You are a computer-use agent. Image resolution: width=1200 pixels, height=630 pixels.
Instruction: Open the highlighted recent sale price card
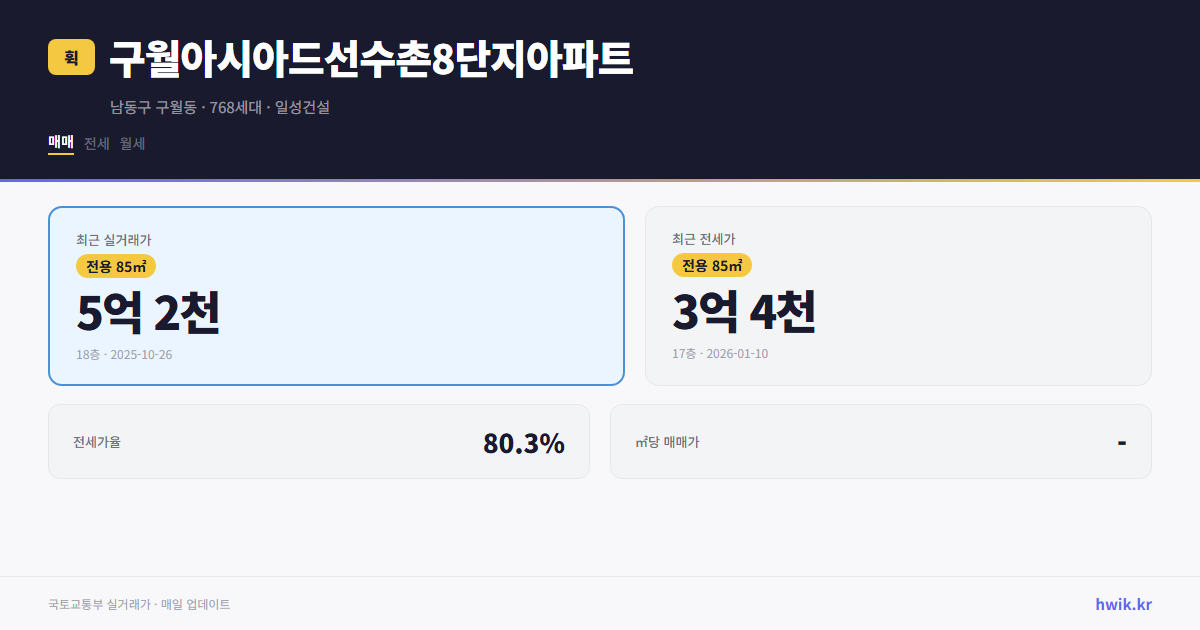(336, 295)
